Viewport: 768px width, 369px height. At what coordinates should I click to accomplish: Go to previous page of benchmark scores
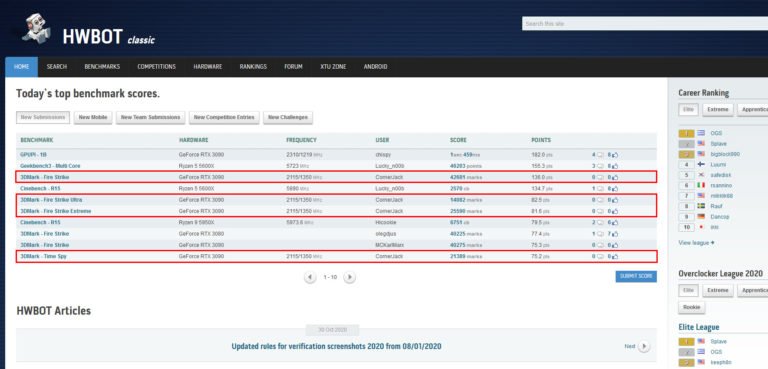click(x=310, y=277)
